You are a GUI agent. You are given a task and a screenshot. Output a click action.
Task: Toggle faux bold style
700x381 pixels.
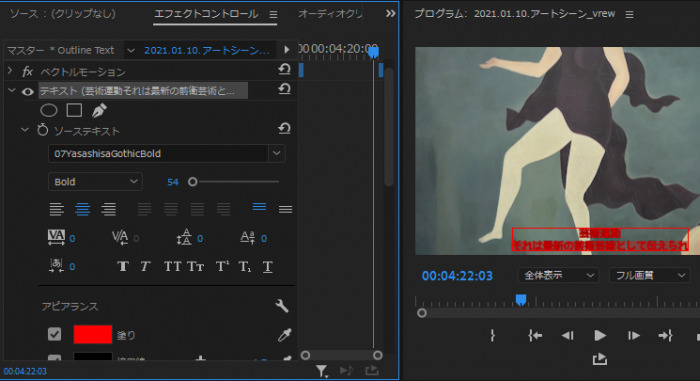pyautogui.click(x=123, y=267)
